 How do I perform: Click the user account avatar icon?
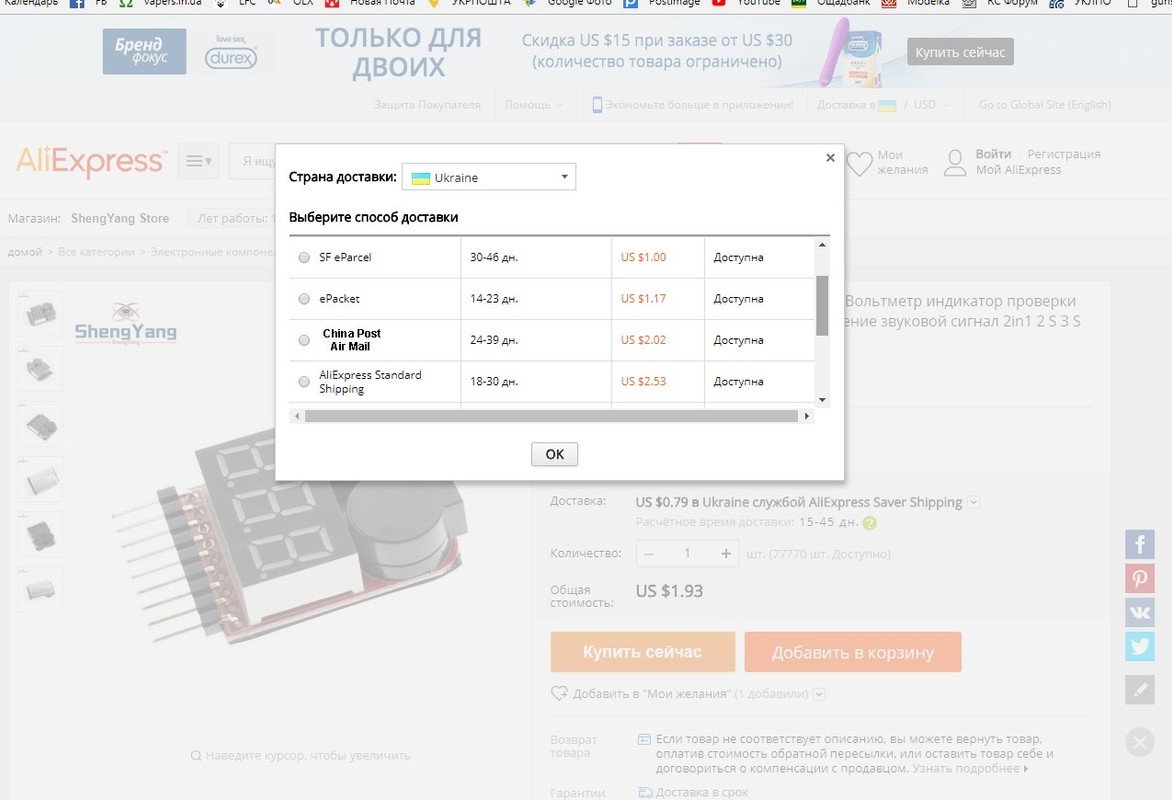[954, 162]
